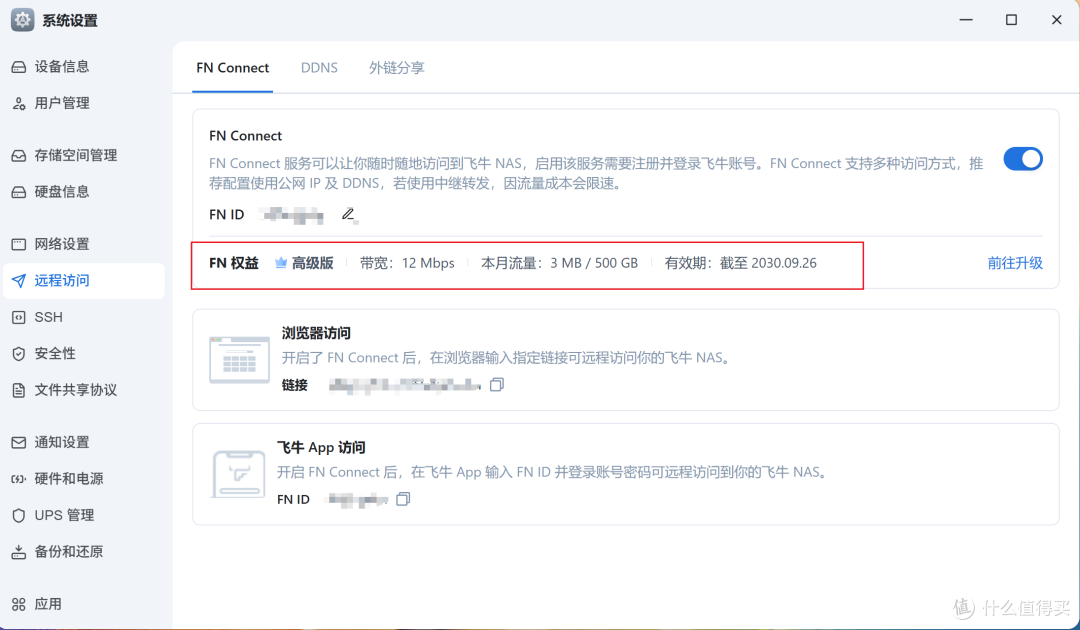
Task: Click the UPS 管理 icon
Action: [19, 516]
